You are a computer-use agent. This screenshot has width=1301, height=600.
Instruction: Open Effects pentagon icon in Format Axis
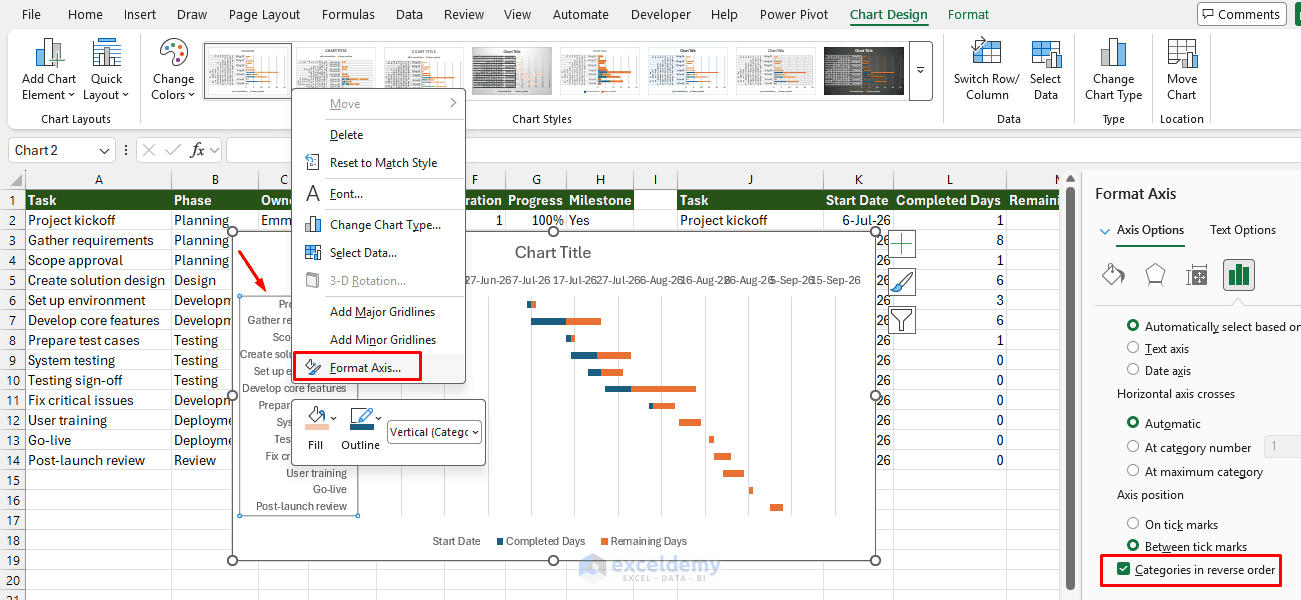click(x=1155, y=275)
